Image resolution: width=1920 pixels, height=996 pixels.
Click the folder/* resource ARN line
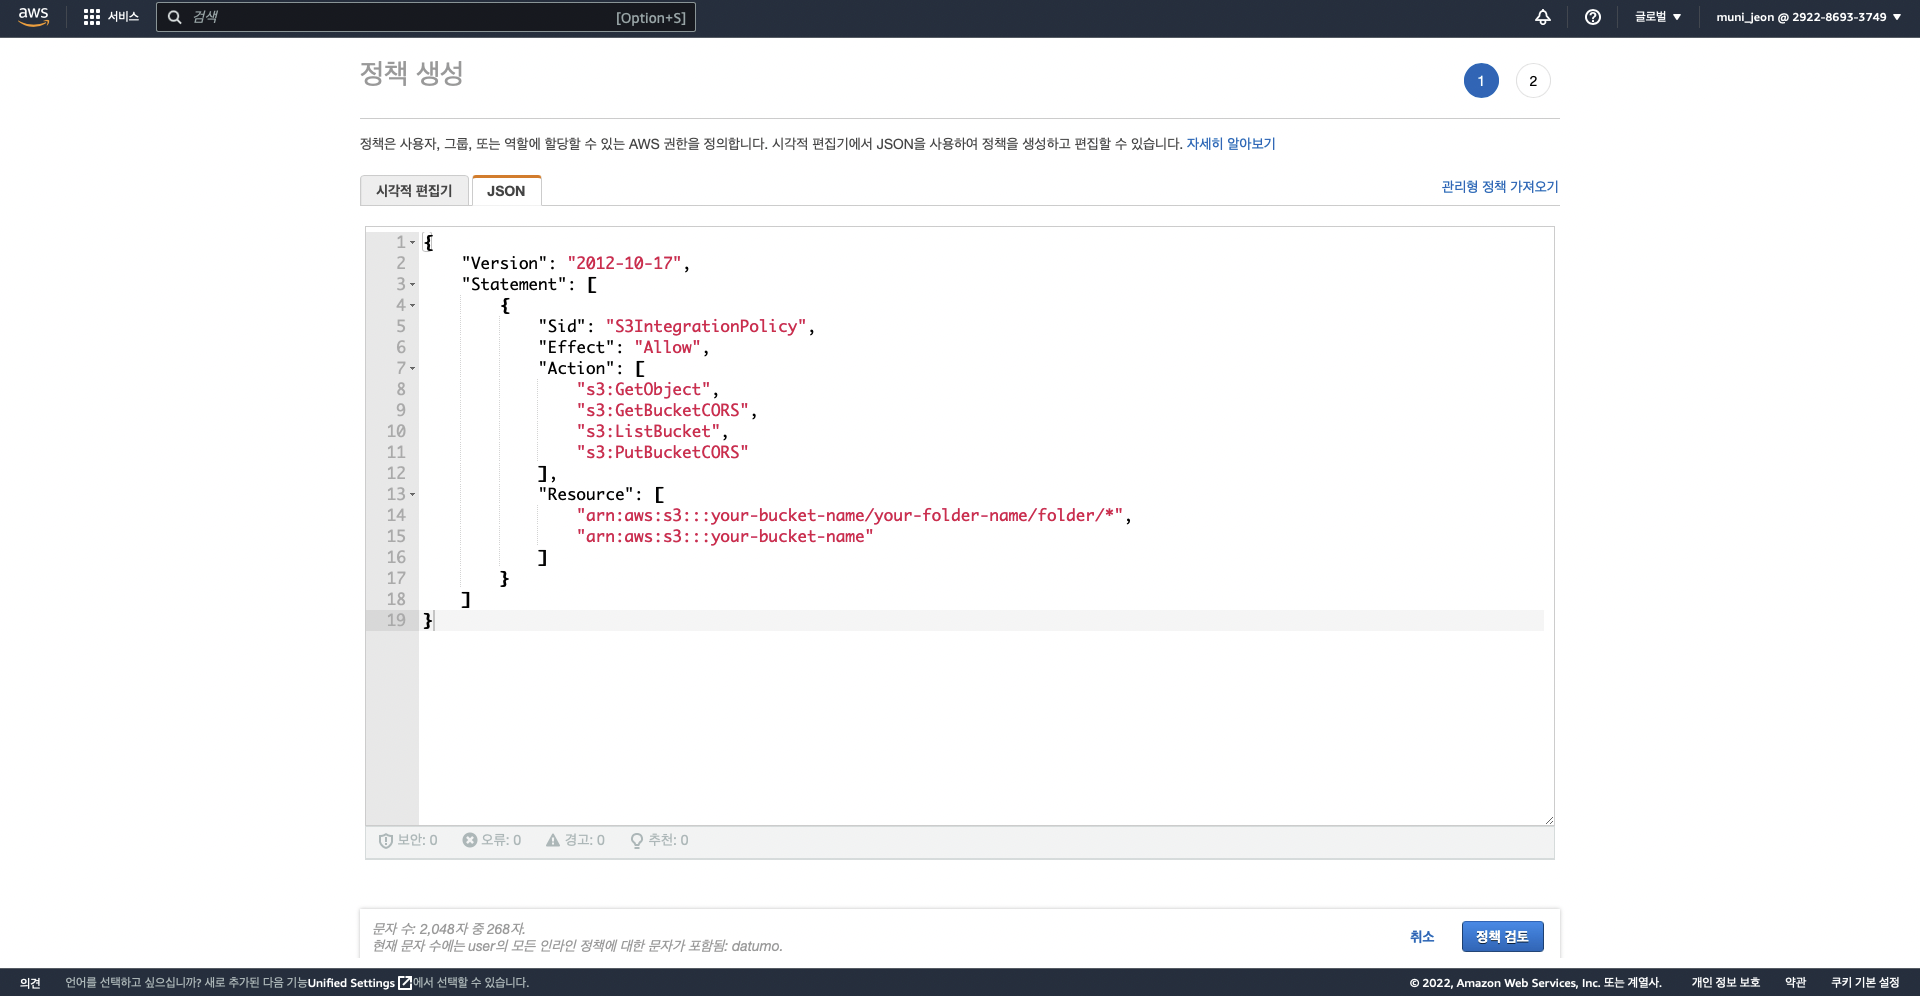[850, 515]
